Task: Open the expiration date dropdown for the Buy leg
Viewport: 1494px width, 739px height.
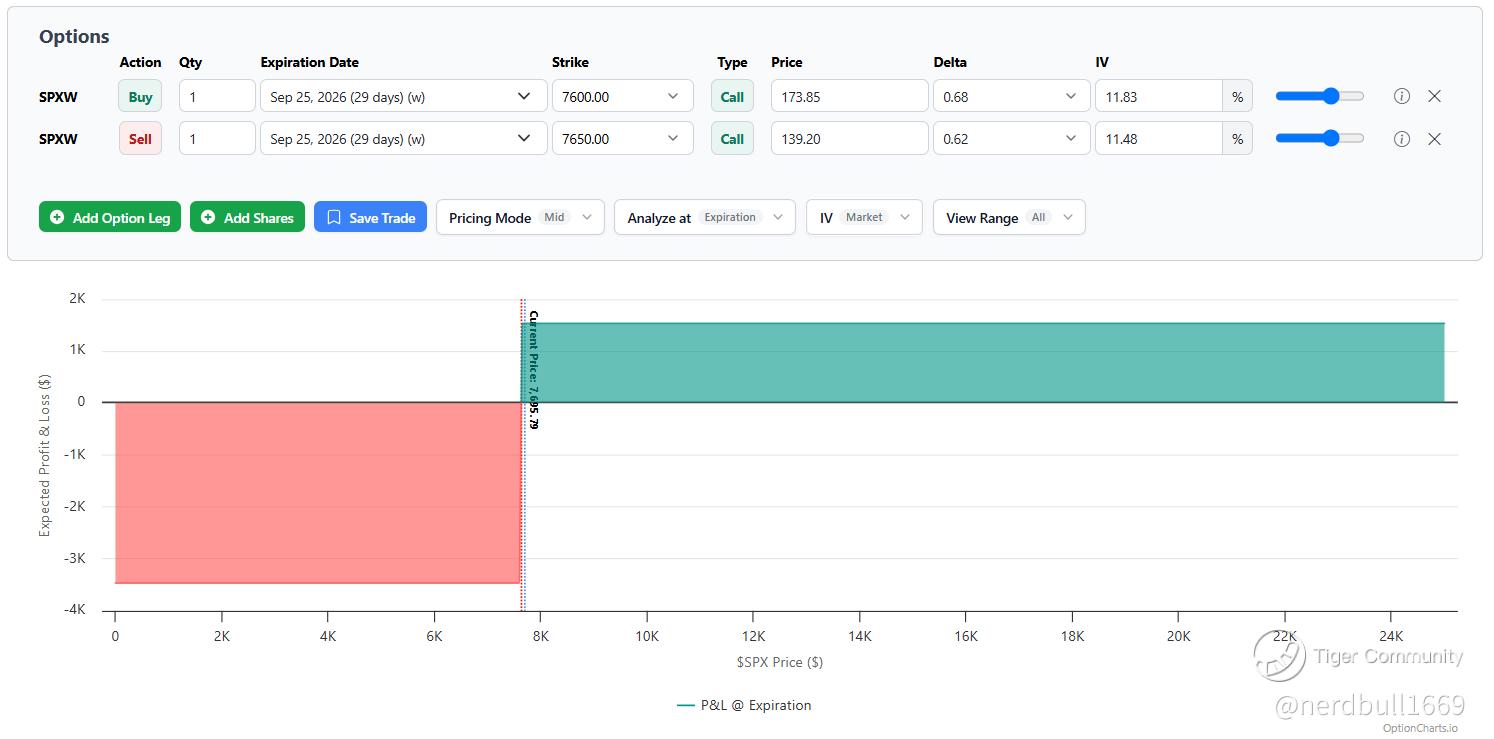Action: 404,97
